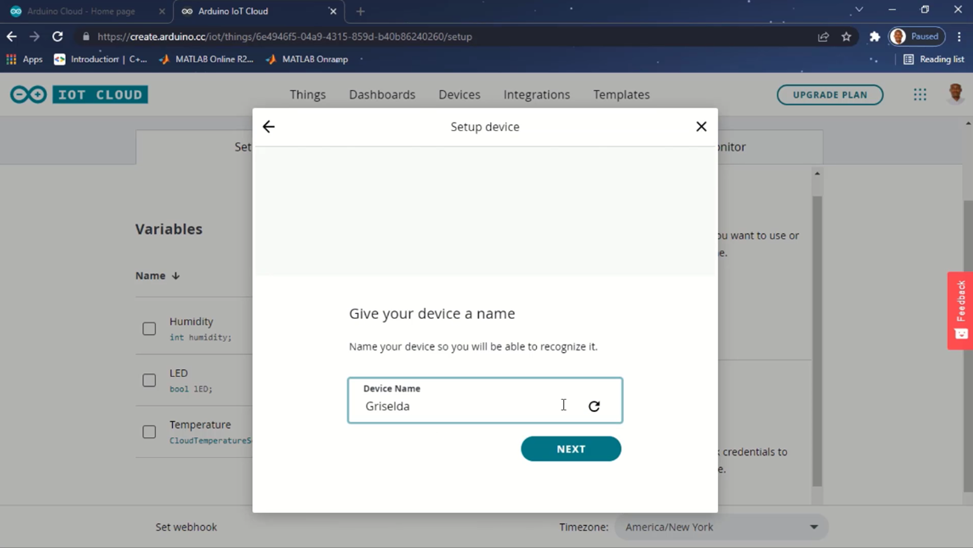Sort variables by Name column
Image resolution: width=973 pixels, height=548 pixels.
(158, 276)
